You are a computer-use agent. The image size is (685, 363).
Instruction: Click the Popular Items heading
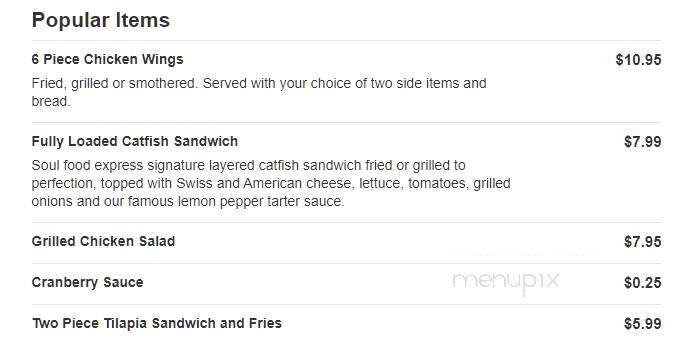pos(100,20)
